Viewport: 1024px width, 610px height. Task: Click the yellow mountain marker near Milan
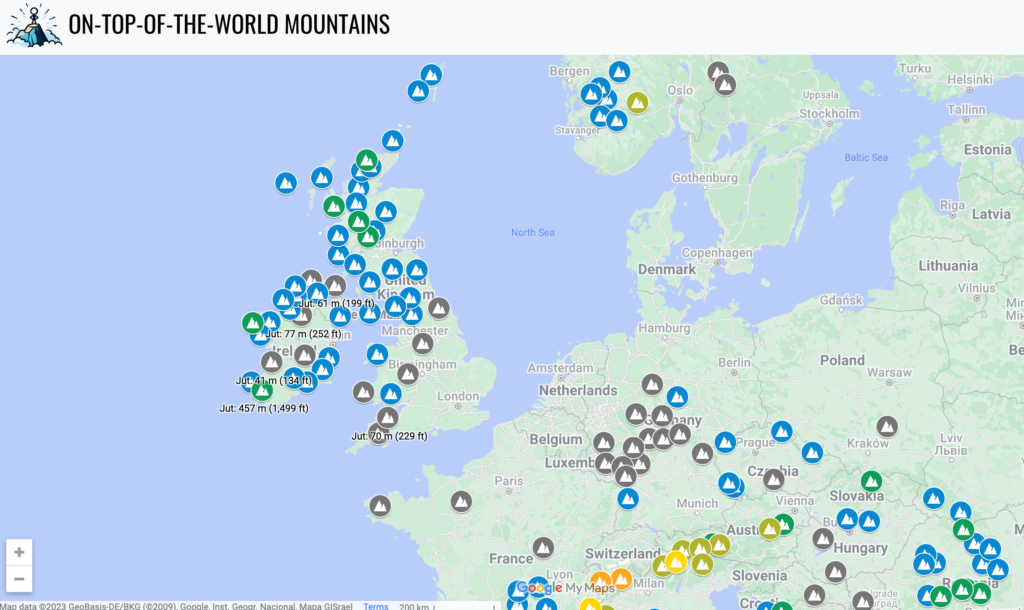(675, 562)
